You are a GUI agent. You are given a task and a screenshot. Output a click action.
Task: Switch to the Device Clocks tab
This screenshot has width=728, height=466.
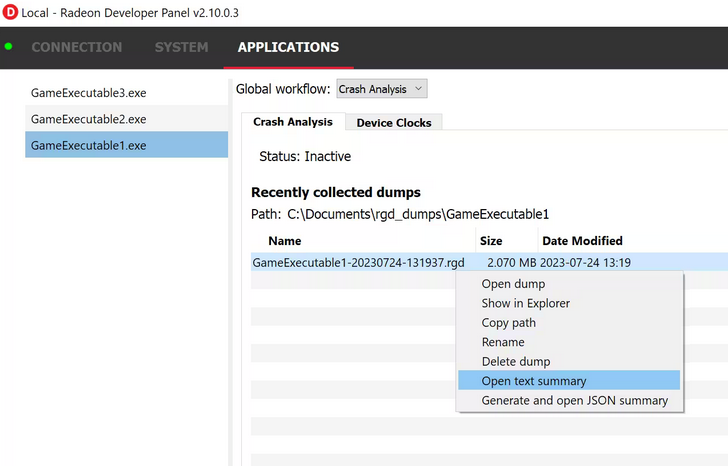pos(394,122)
